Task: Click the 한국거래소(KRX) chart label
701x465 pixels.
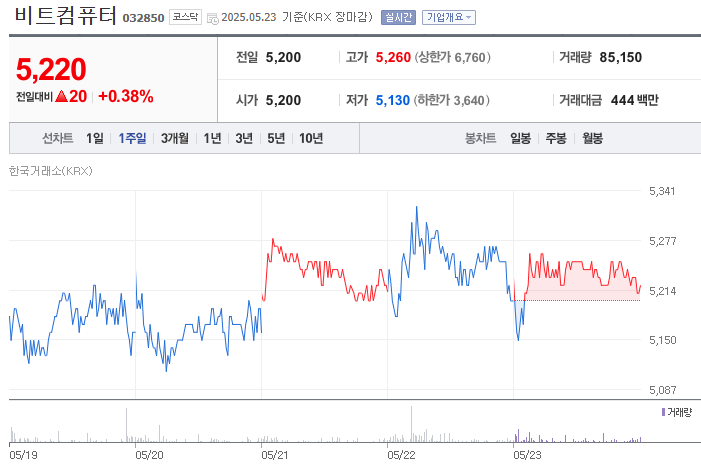Action: [51, 171]
